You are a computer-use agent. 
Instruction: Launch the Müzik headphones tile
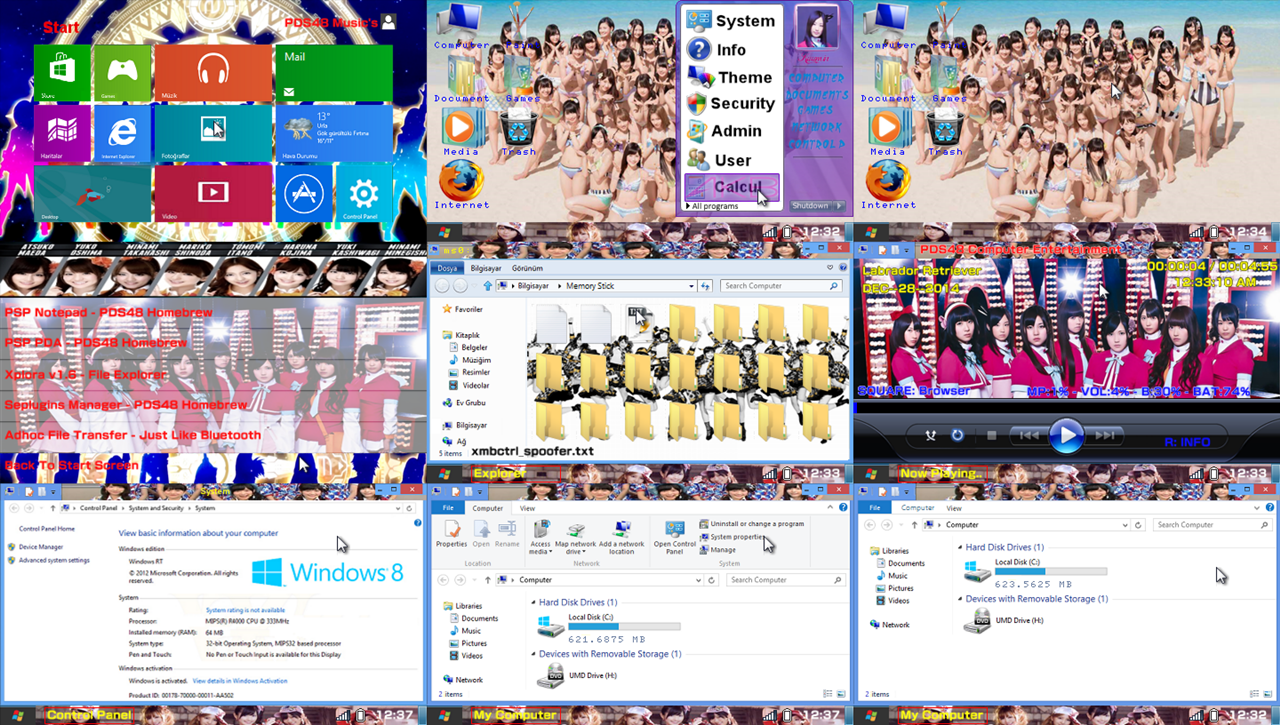pos(213,73)
